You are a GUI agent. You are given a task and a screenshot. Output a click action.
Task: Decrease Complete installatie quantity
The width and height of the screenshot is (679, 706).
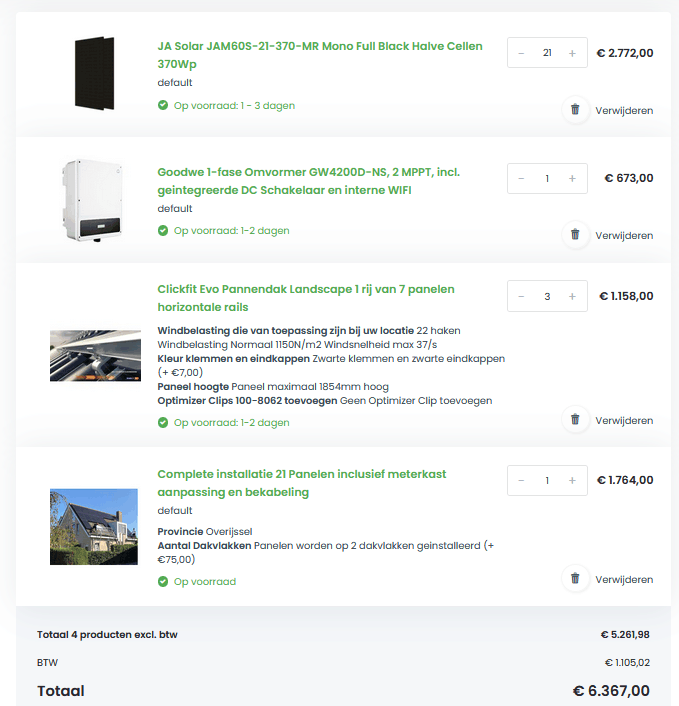522,480
